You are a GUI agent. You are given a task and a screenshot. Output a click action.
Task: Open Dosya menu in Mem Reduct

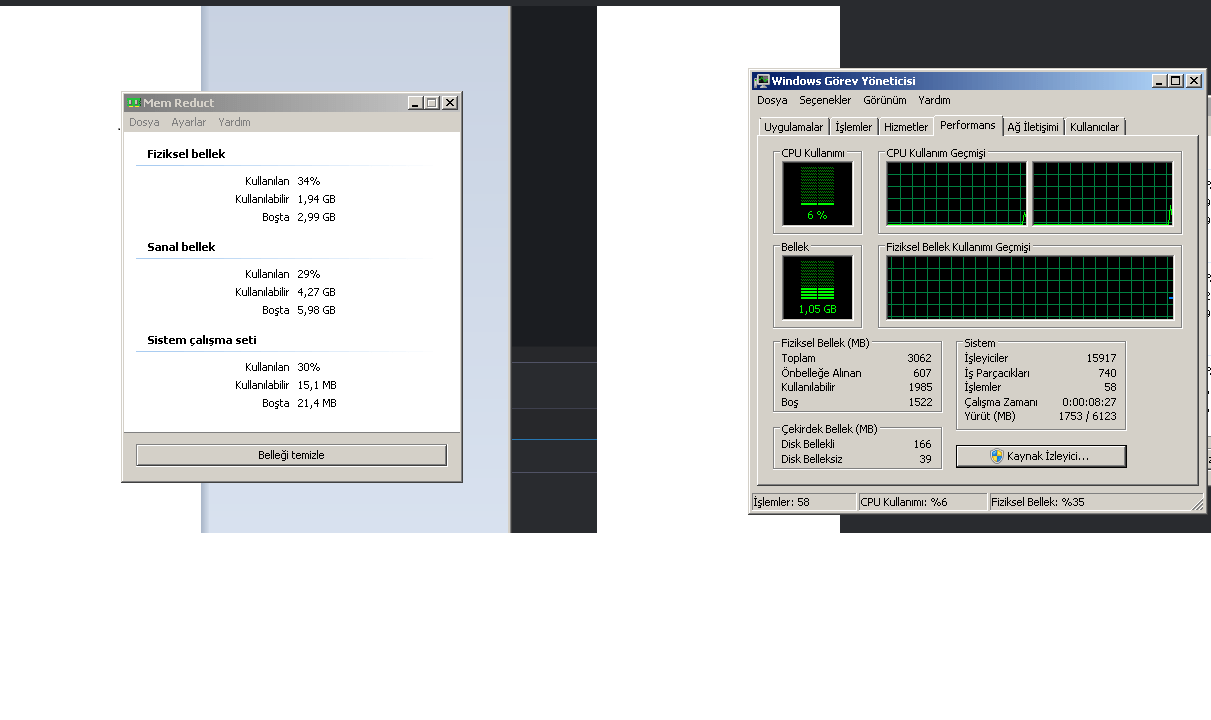click(144, 122)
